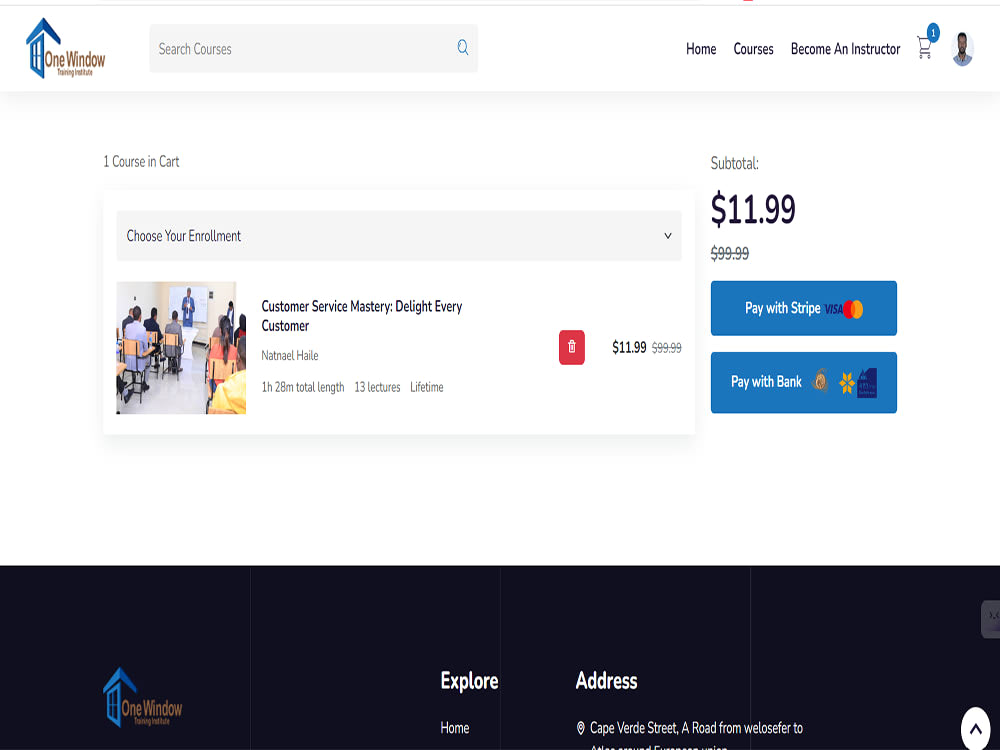Click the search magnifier icon
The width and height of the screenshot is (1000, 750).
(x=462, y=47)
